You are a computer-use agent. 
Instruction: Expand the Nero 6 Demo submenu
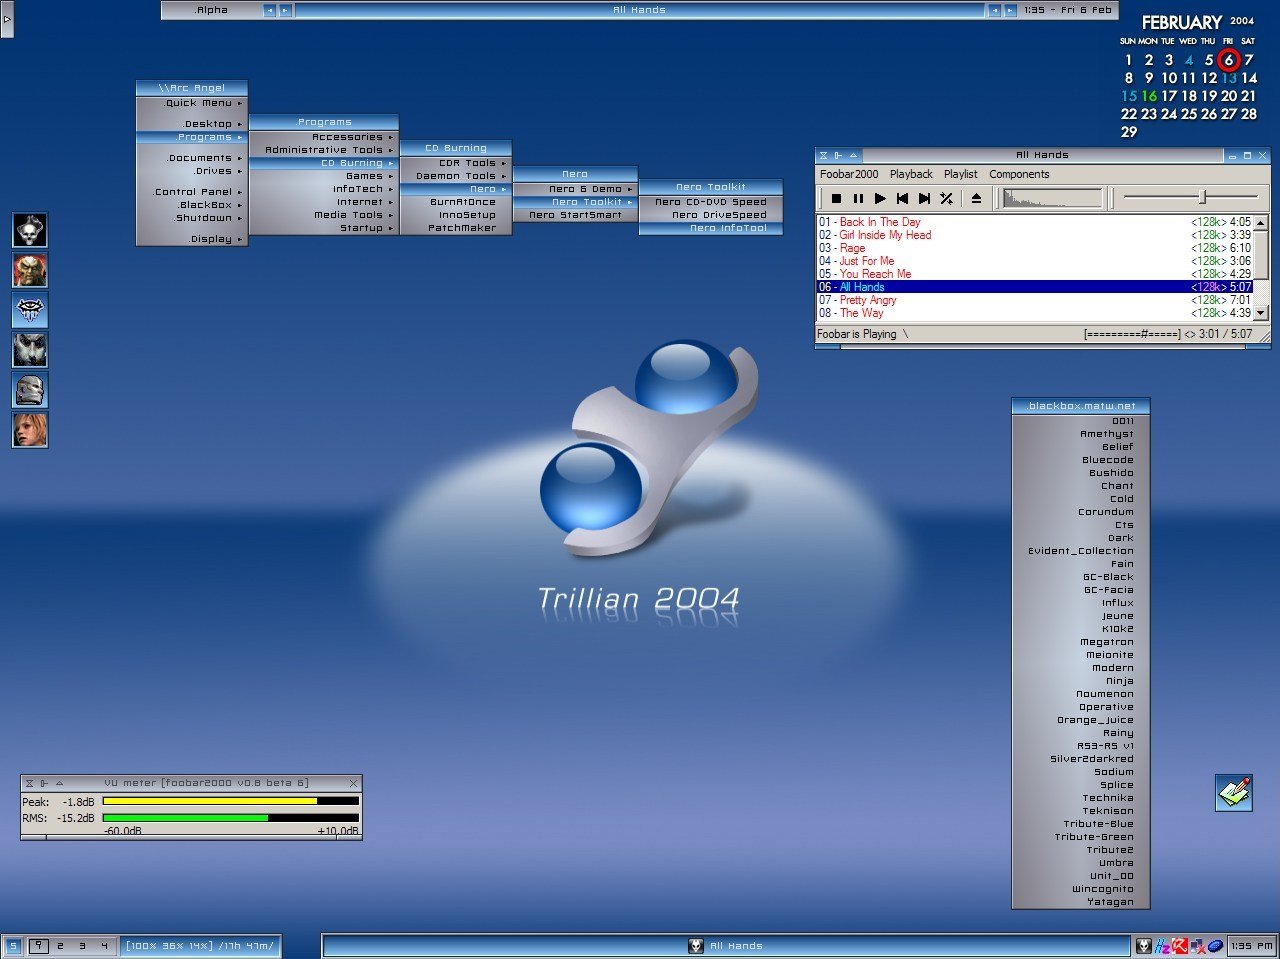[x=575, y=189]
